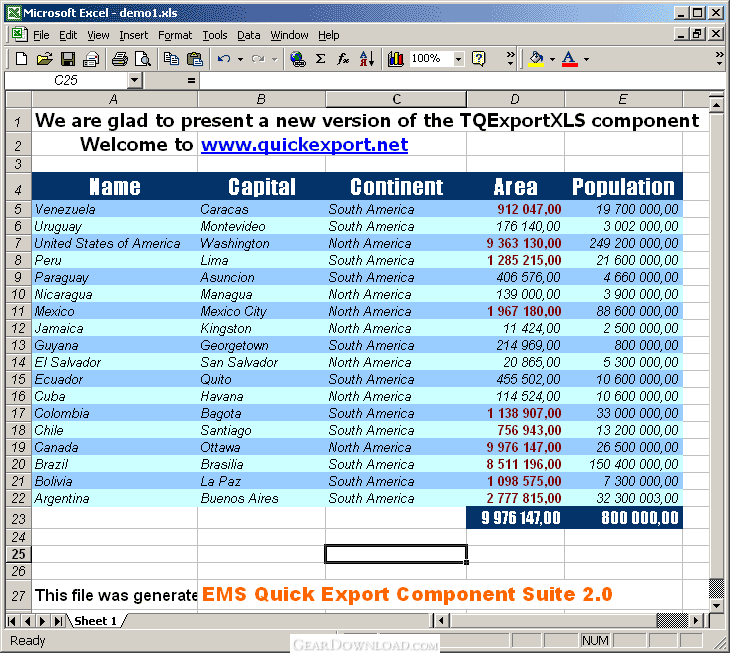Image resolution: width=730 pixels, height=653 pixels.
Task: Open the Edit menu
Action: (68, 35)
